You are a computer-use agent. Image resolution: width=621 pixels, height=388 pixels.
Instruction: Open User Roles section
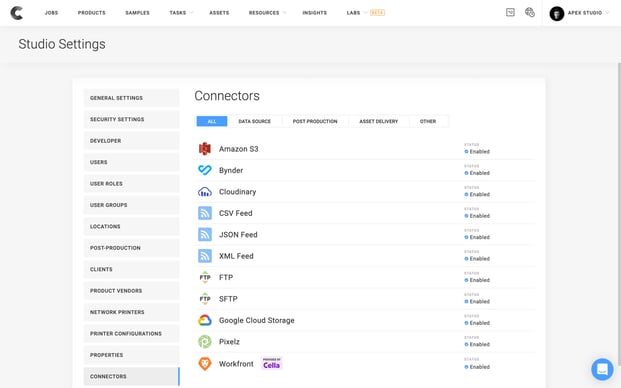pyautogui.click(x=131, y=183)
